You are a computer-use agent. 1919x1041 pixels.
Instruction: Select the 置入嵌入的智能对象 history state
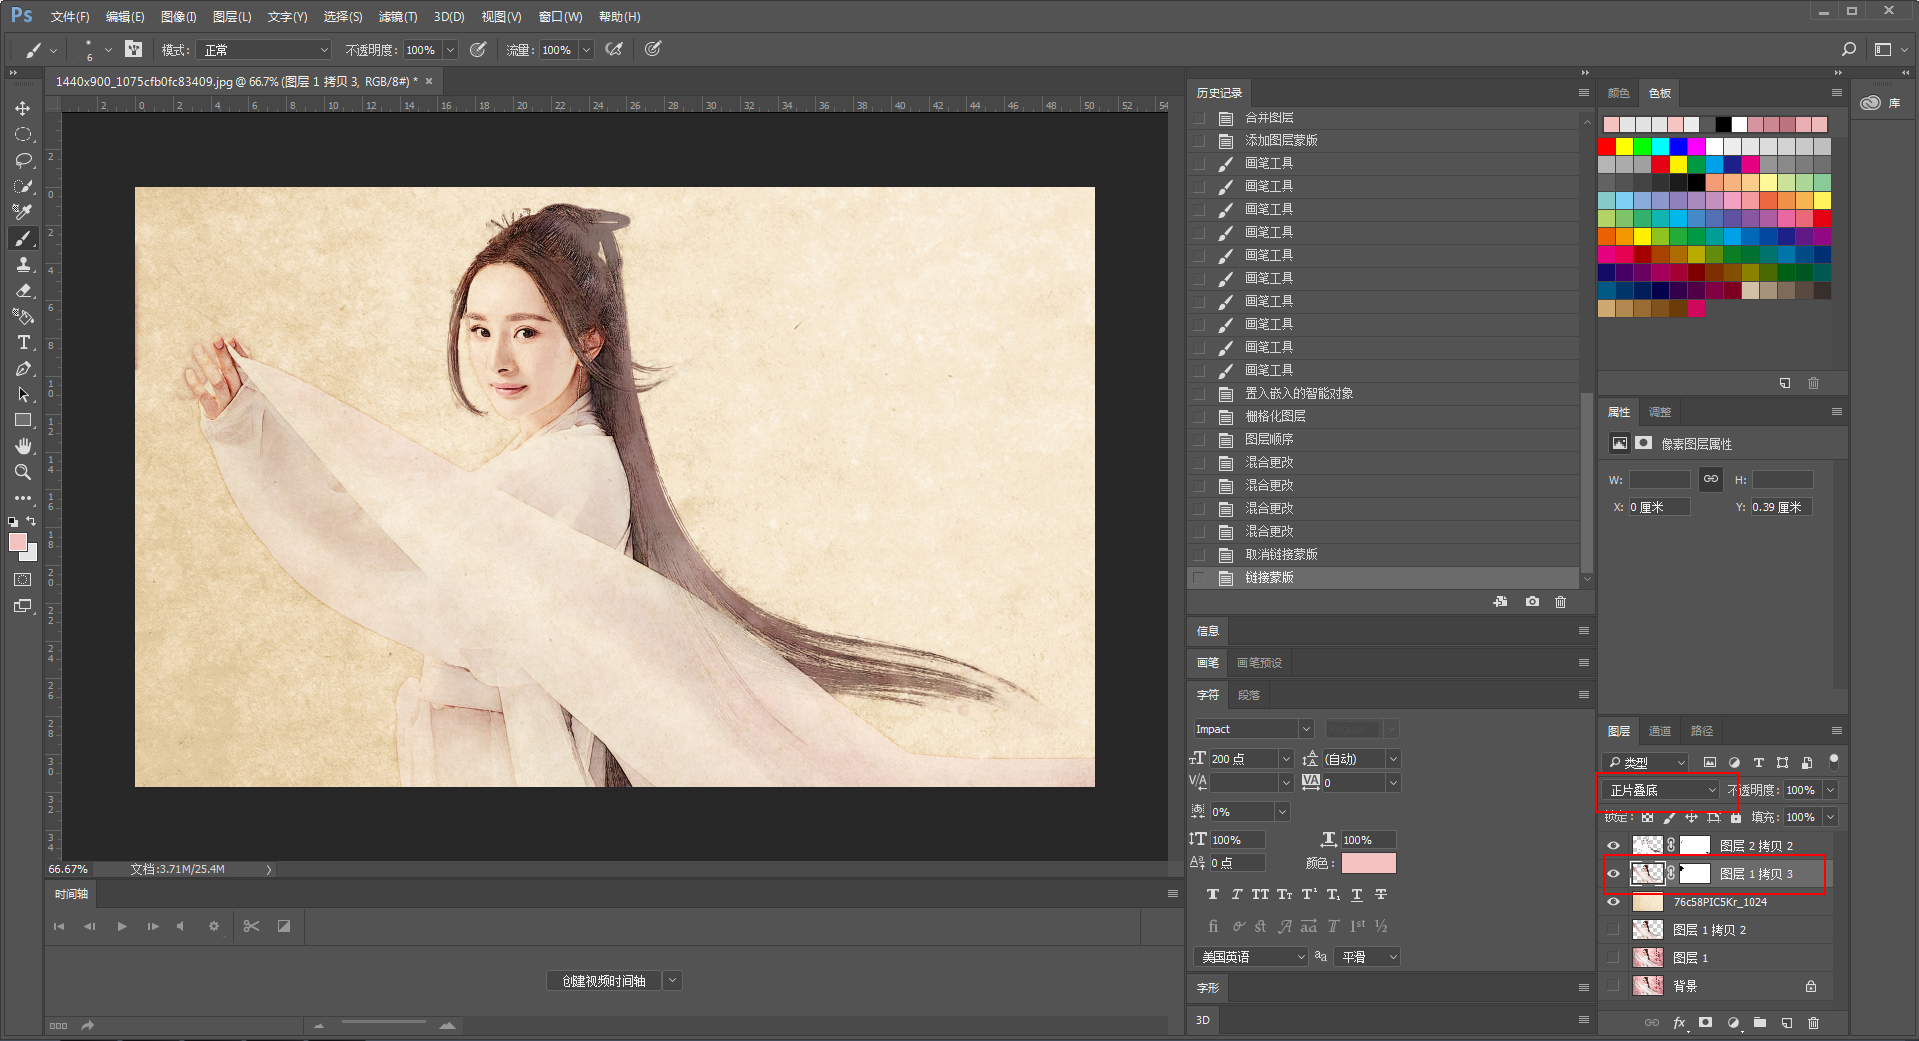[x=1384, y=394]
